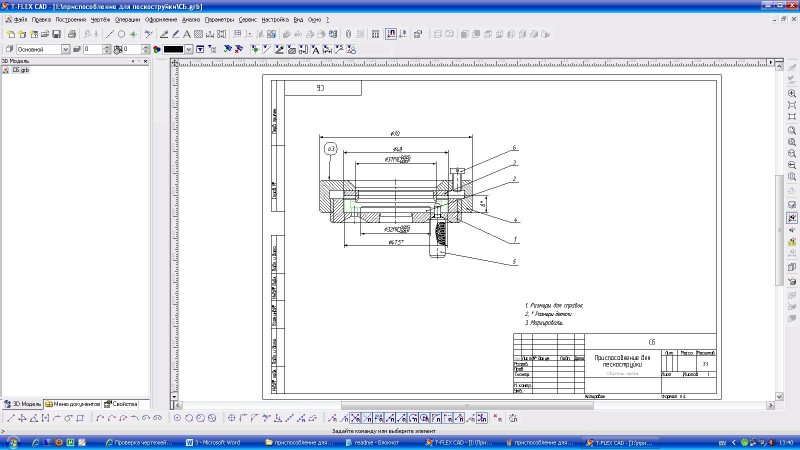
Task: Open the Оформление menu
Action: 161,19
